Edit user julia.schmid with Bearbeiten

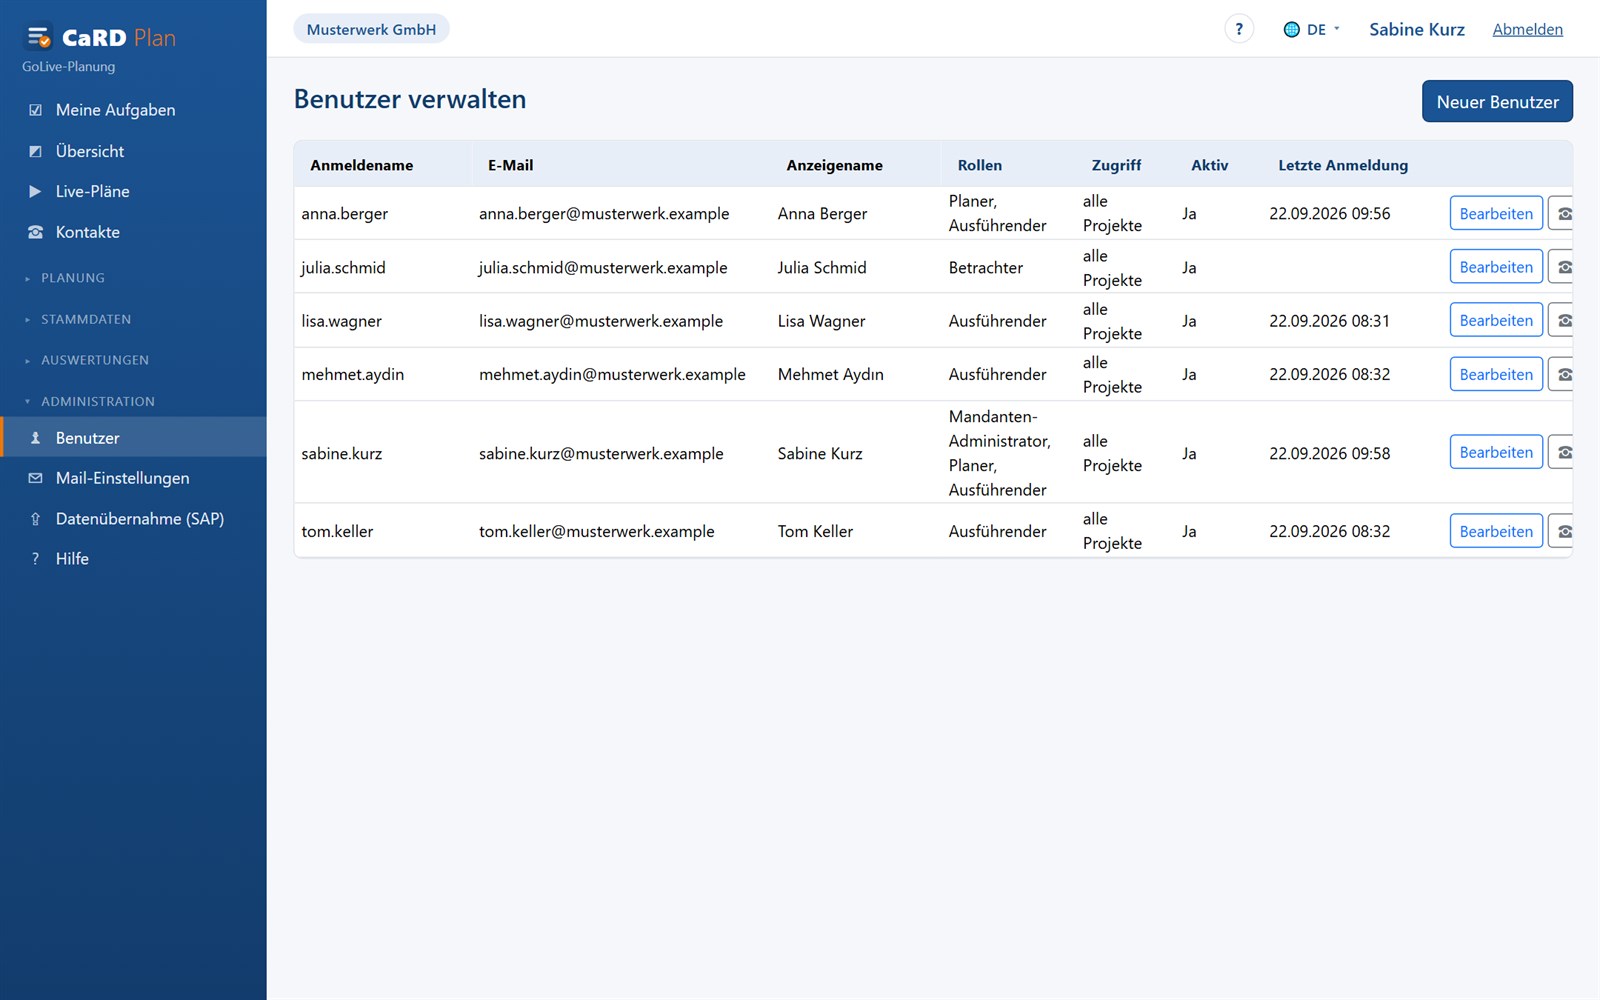[1496, 267]
